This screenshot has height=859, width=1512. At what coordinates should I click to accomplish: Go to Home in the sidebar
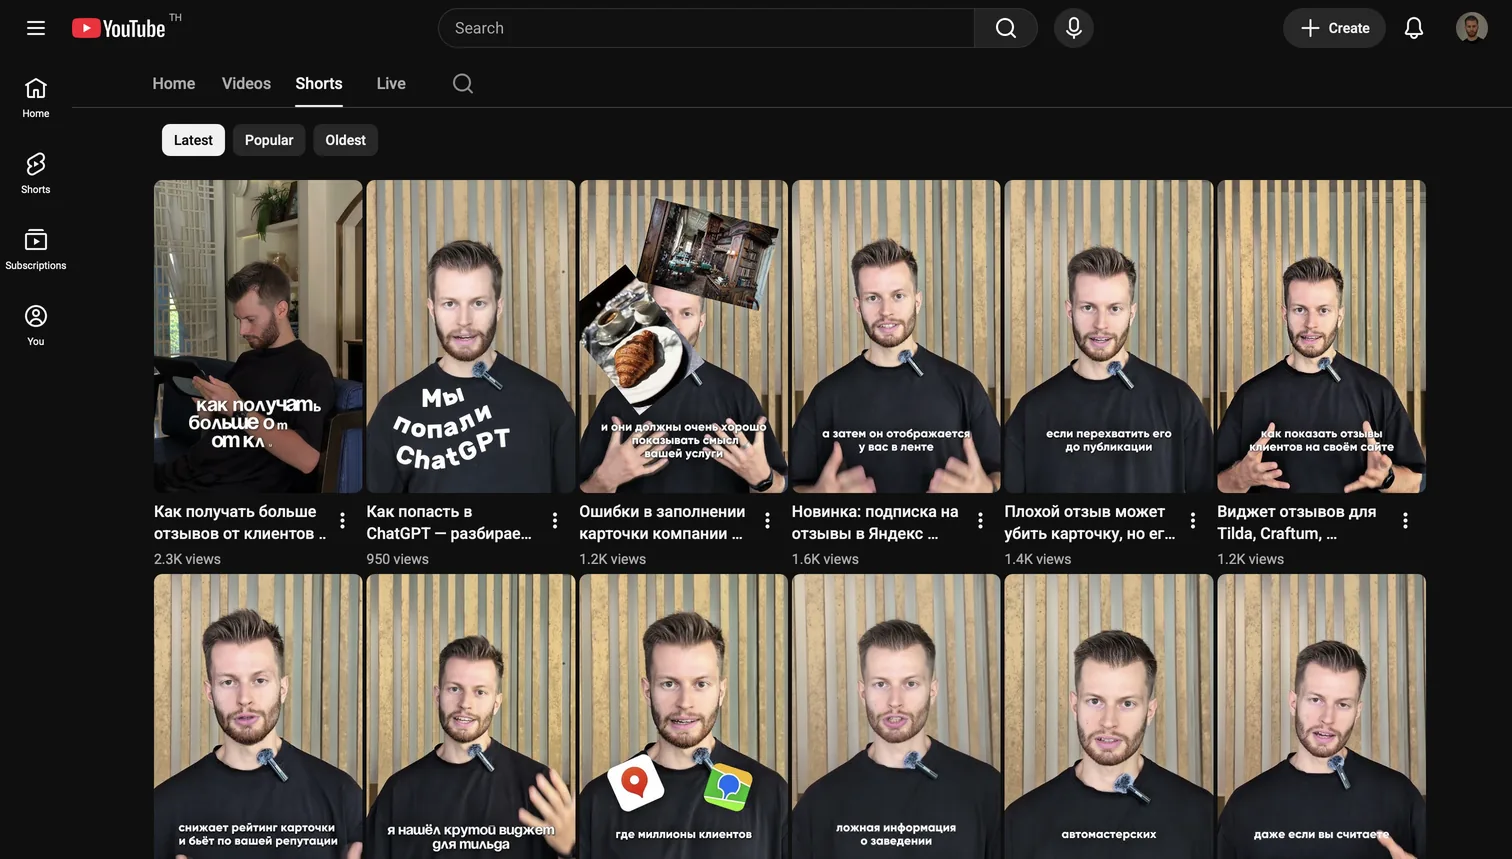36,98
